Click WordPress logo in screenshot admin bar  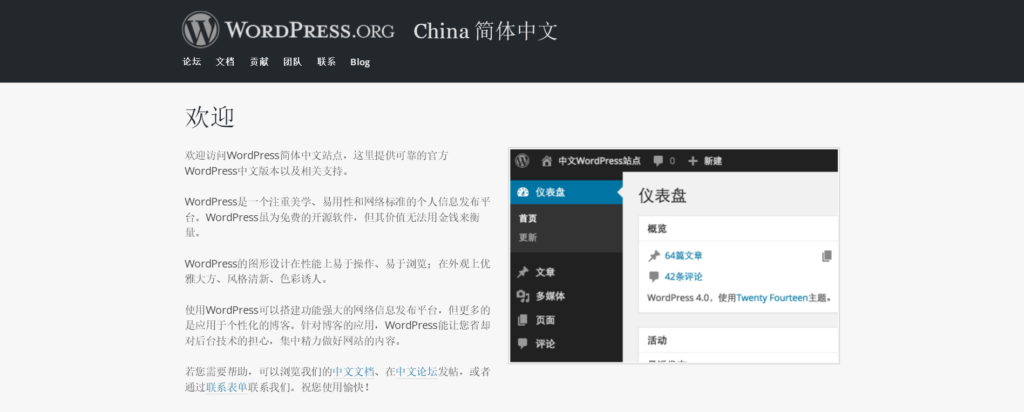522,161
